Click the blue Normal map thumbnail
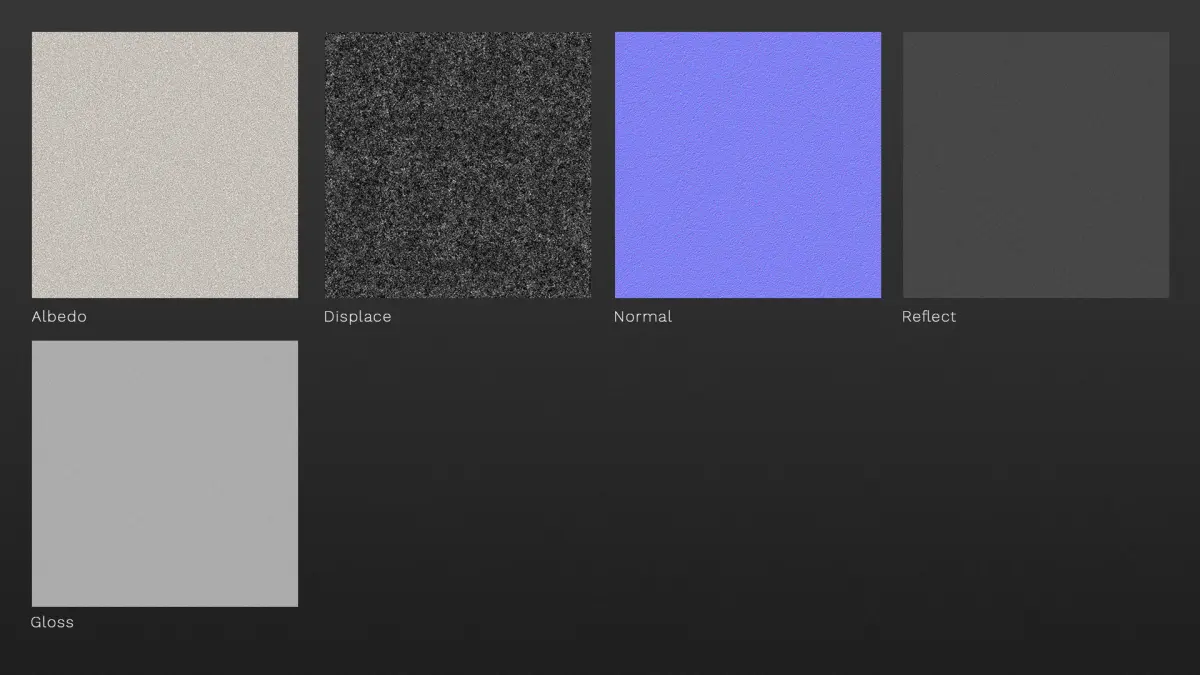 click(x=748, y=165)
